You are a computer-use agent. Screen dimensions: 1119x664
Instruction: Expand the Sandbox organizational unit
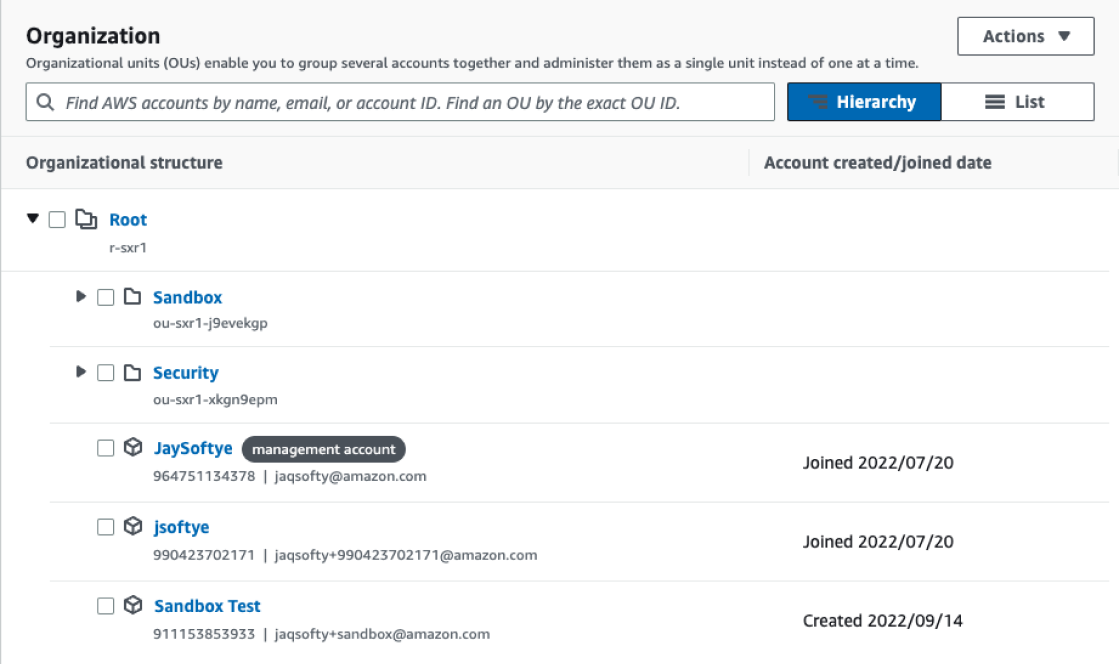81,296
